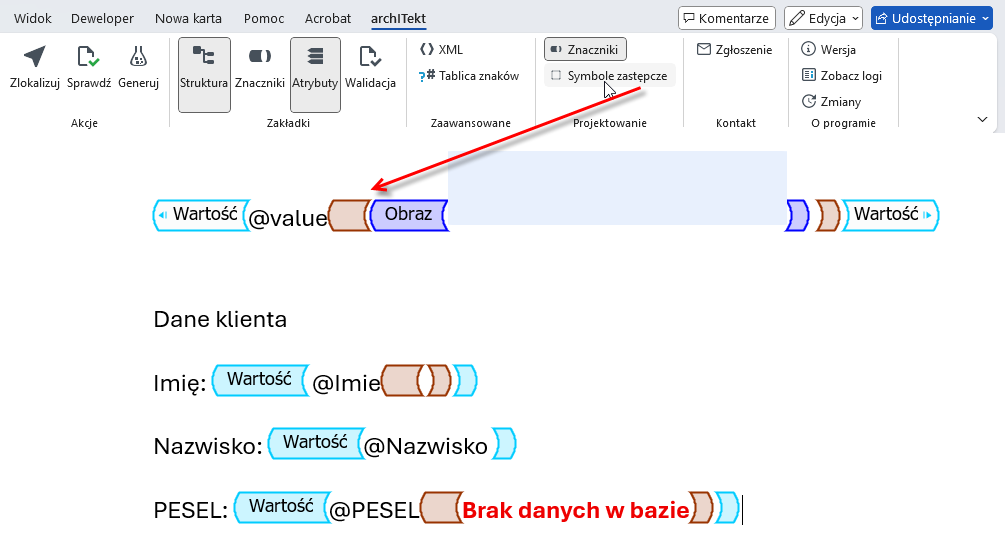Viewport: 1005px width, 555px height.
Task: Select the archITekt ribbon tab
Action: [398, 19]
